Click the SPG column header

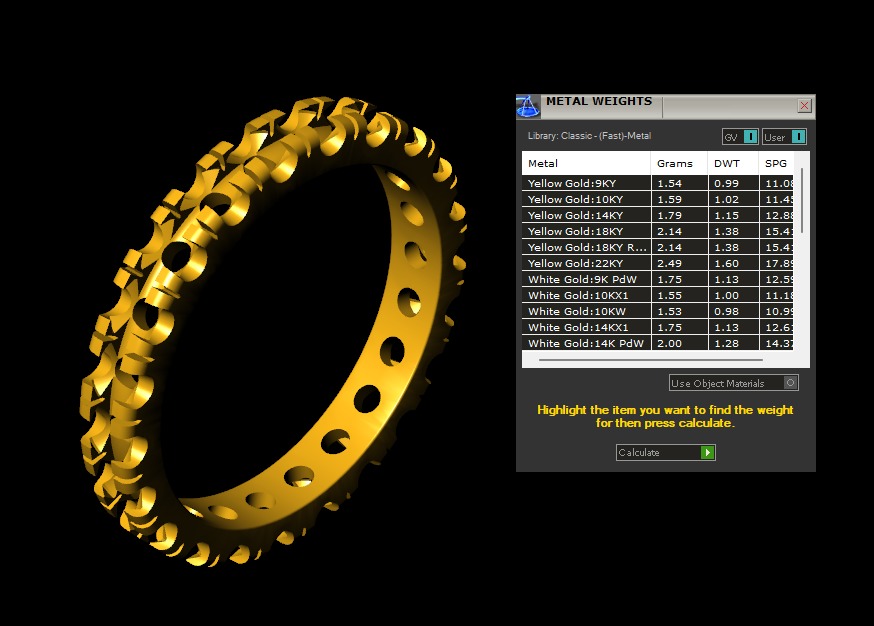[776, 163]
